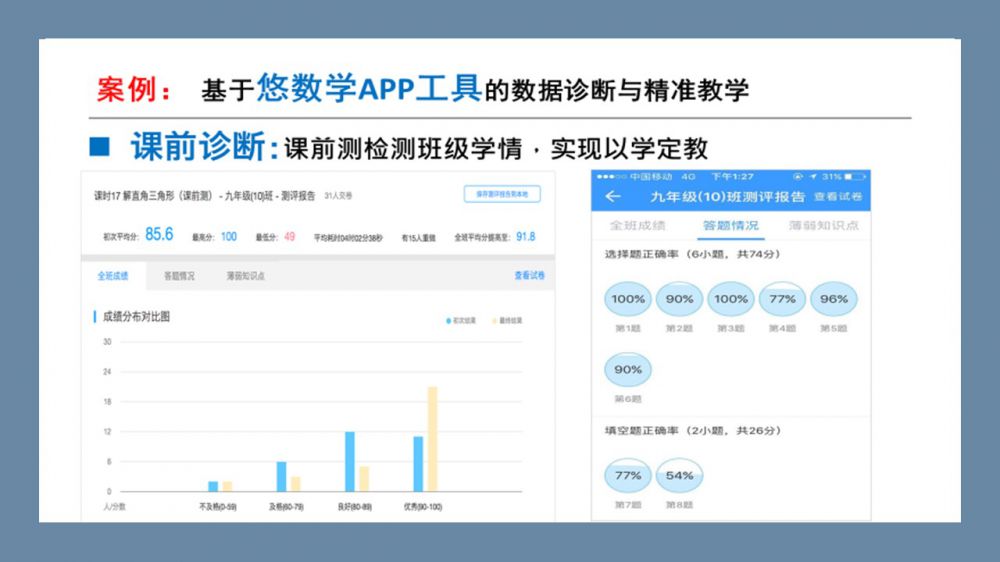
Task: Tap the 100% bubble for question 1
Action: tap(628, 299)
